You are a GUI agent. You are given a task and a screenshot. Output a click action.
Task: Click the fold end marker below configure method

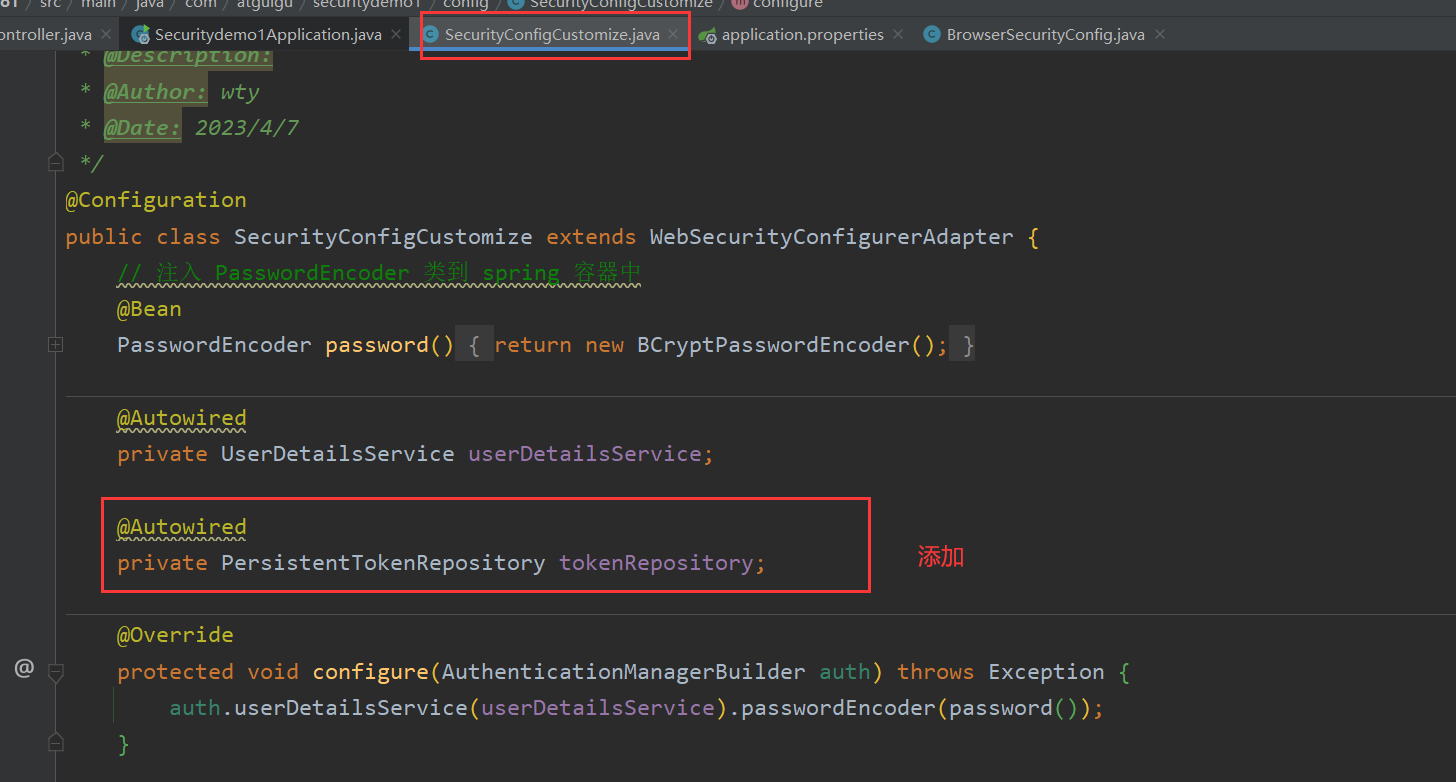click(55, 743)
